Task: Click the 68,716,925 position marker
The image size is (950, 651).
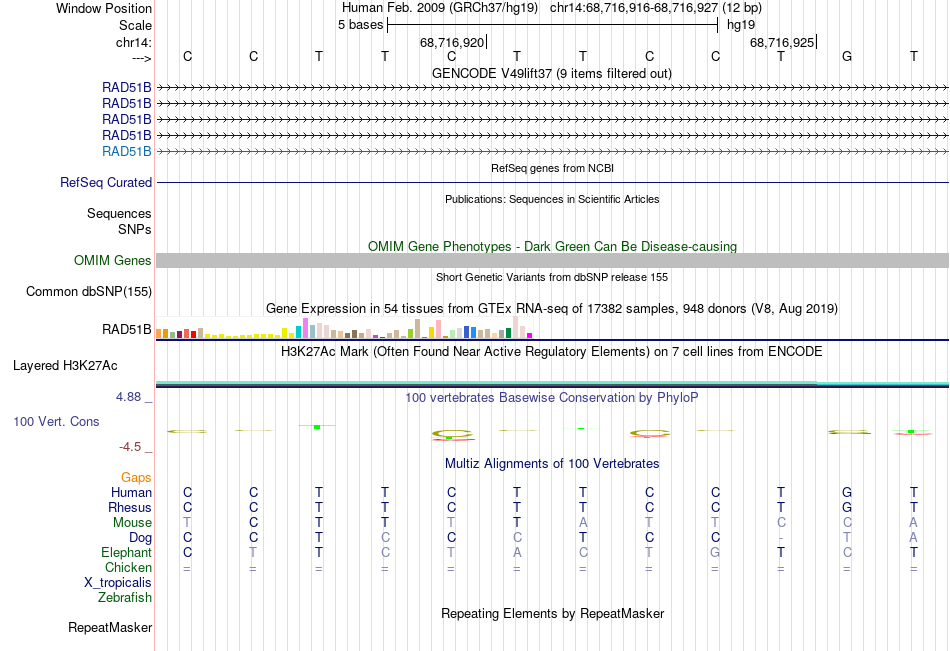Action: [782, 42]
